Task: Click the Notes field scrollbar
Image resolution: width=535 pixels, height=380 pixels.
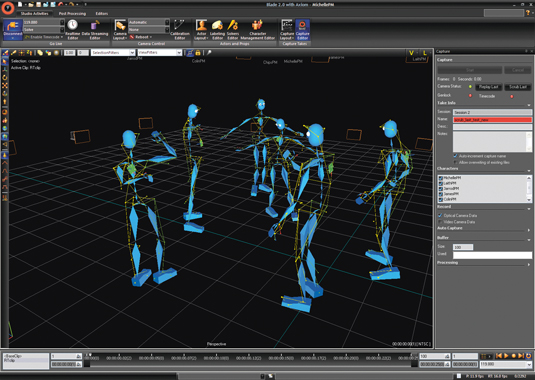Action: [x=529, y=142]
